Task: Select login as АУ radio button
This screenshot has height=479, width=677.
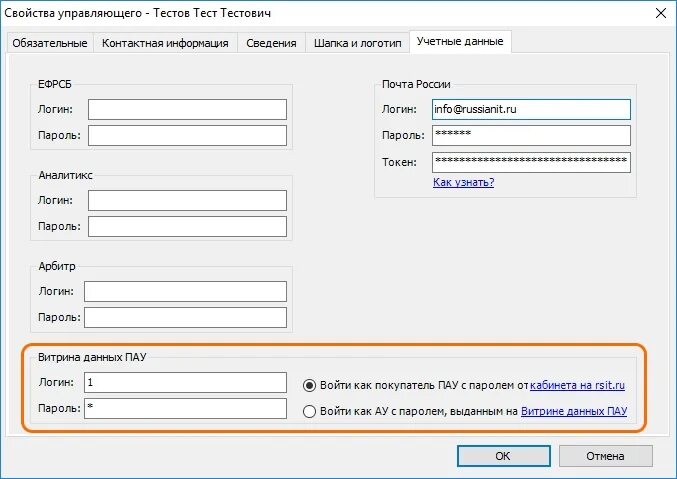Action: click(309, 411)
